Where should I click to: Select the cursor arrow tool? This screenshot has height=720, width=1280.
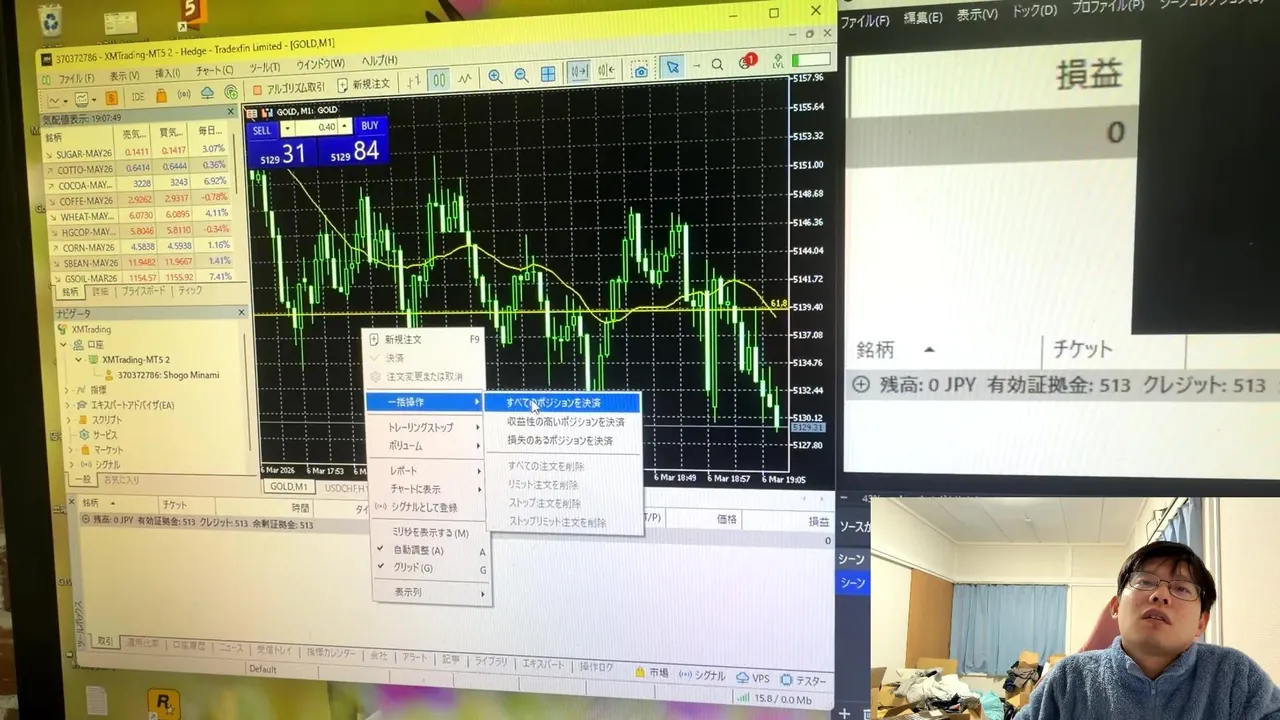pos(673,68)
